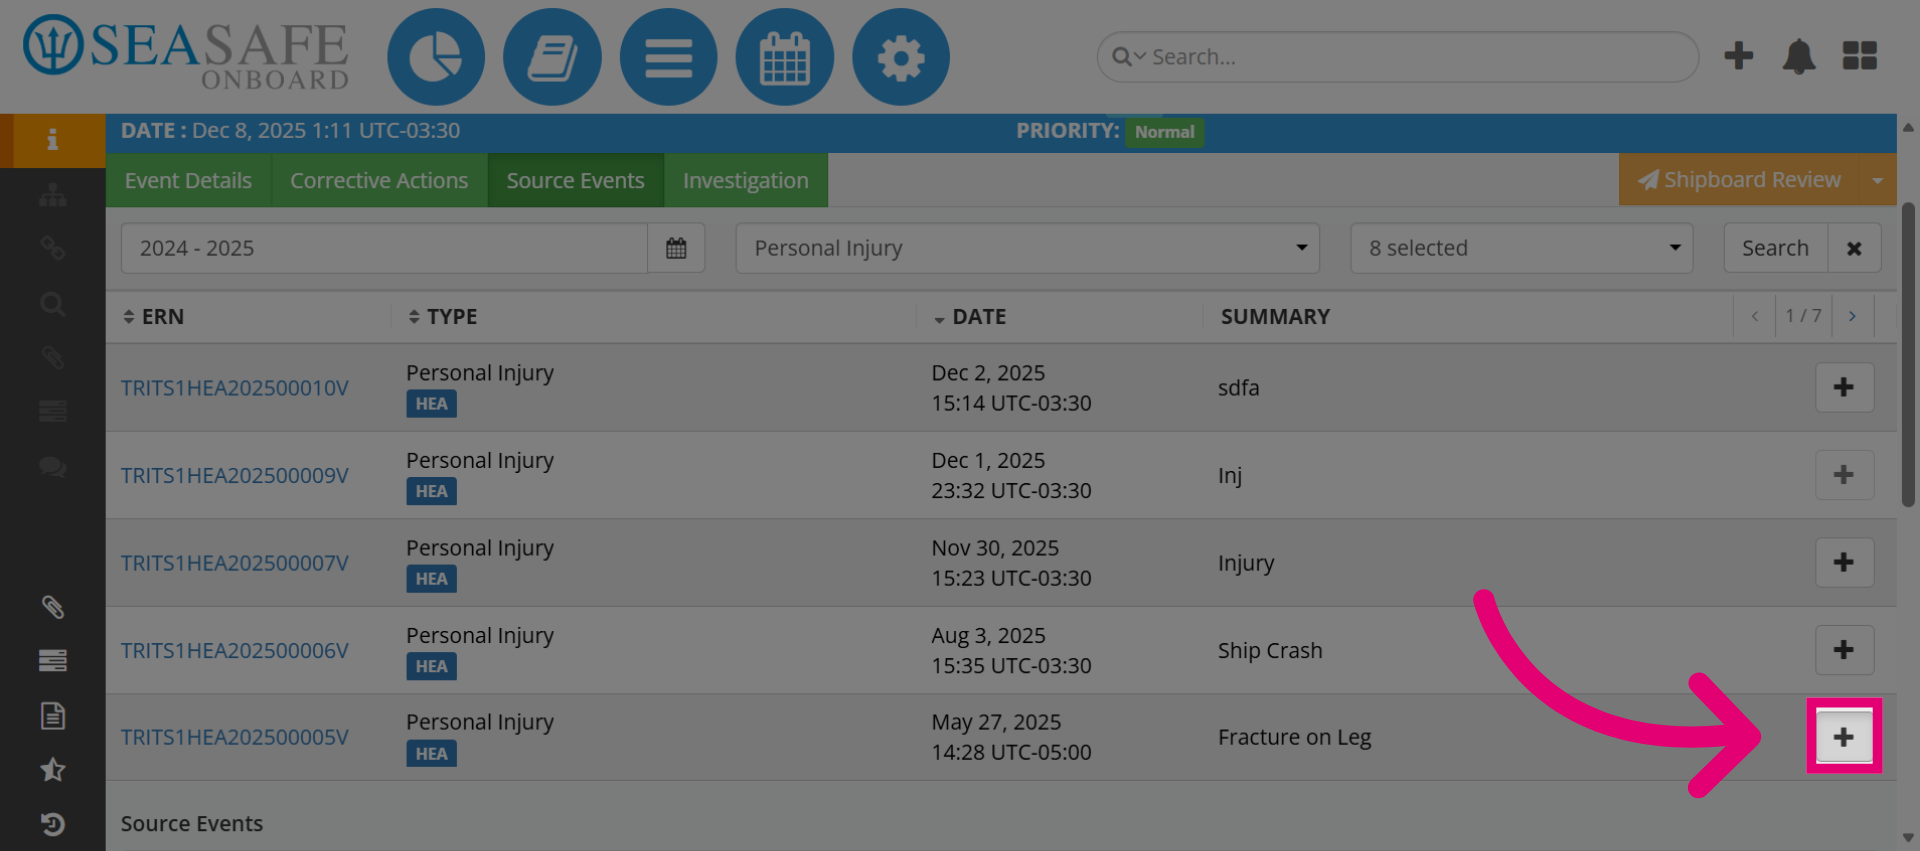This screenshot has height=851, width=1920.
Task: Open event TRITS1HEA202500006V link
Action: coord(235,650)
